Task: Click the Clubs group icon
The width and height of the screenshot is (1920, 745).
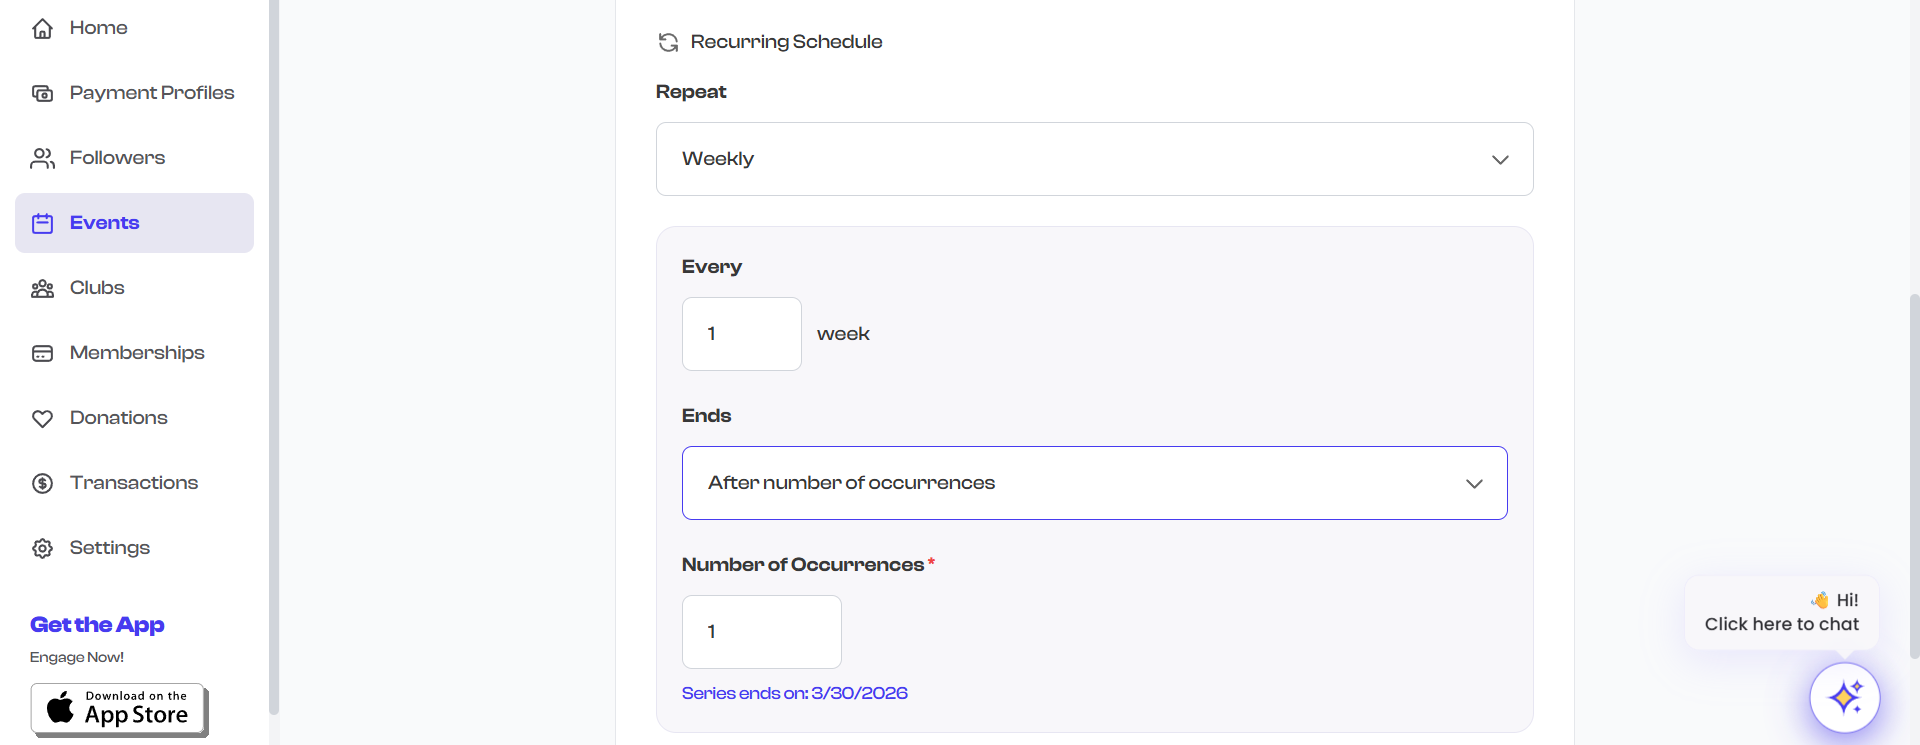Action: (x=42, y=289)
